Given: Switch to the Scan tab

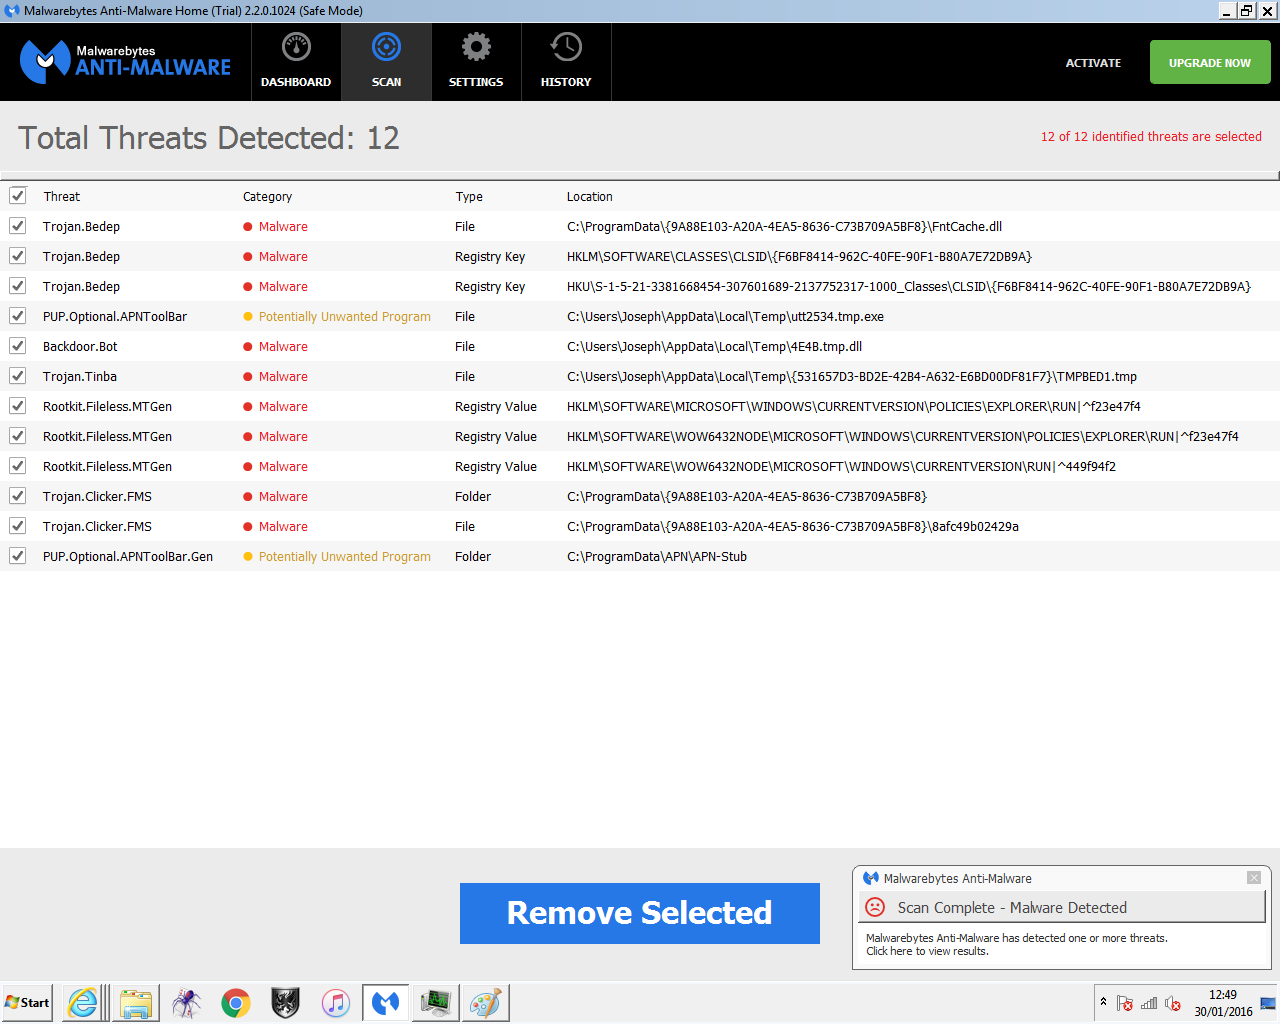Looking at the screenshot, I should [x=386, y=62].
